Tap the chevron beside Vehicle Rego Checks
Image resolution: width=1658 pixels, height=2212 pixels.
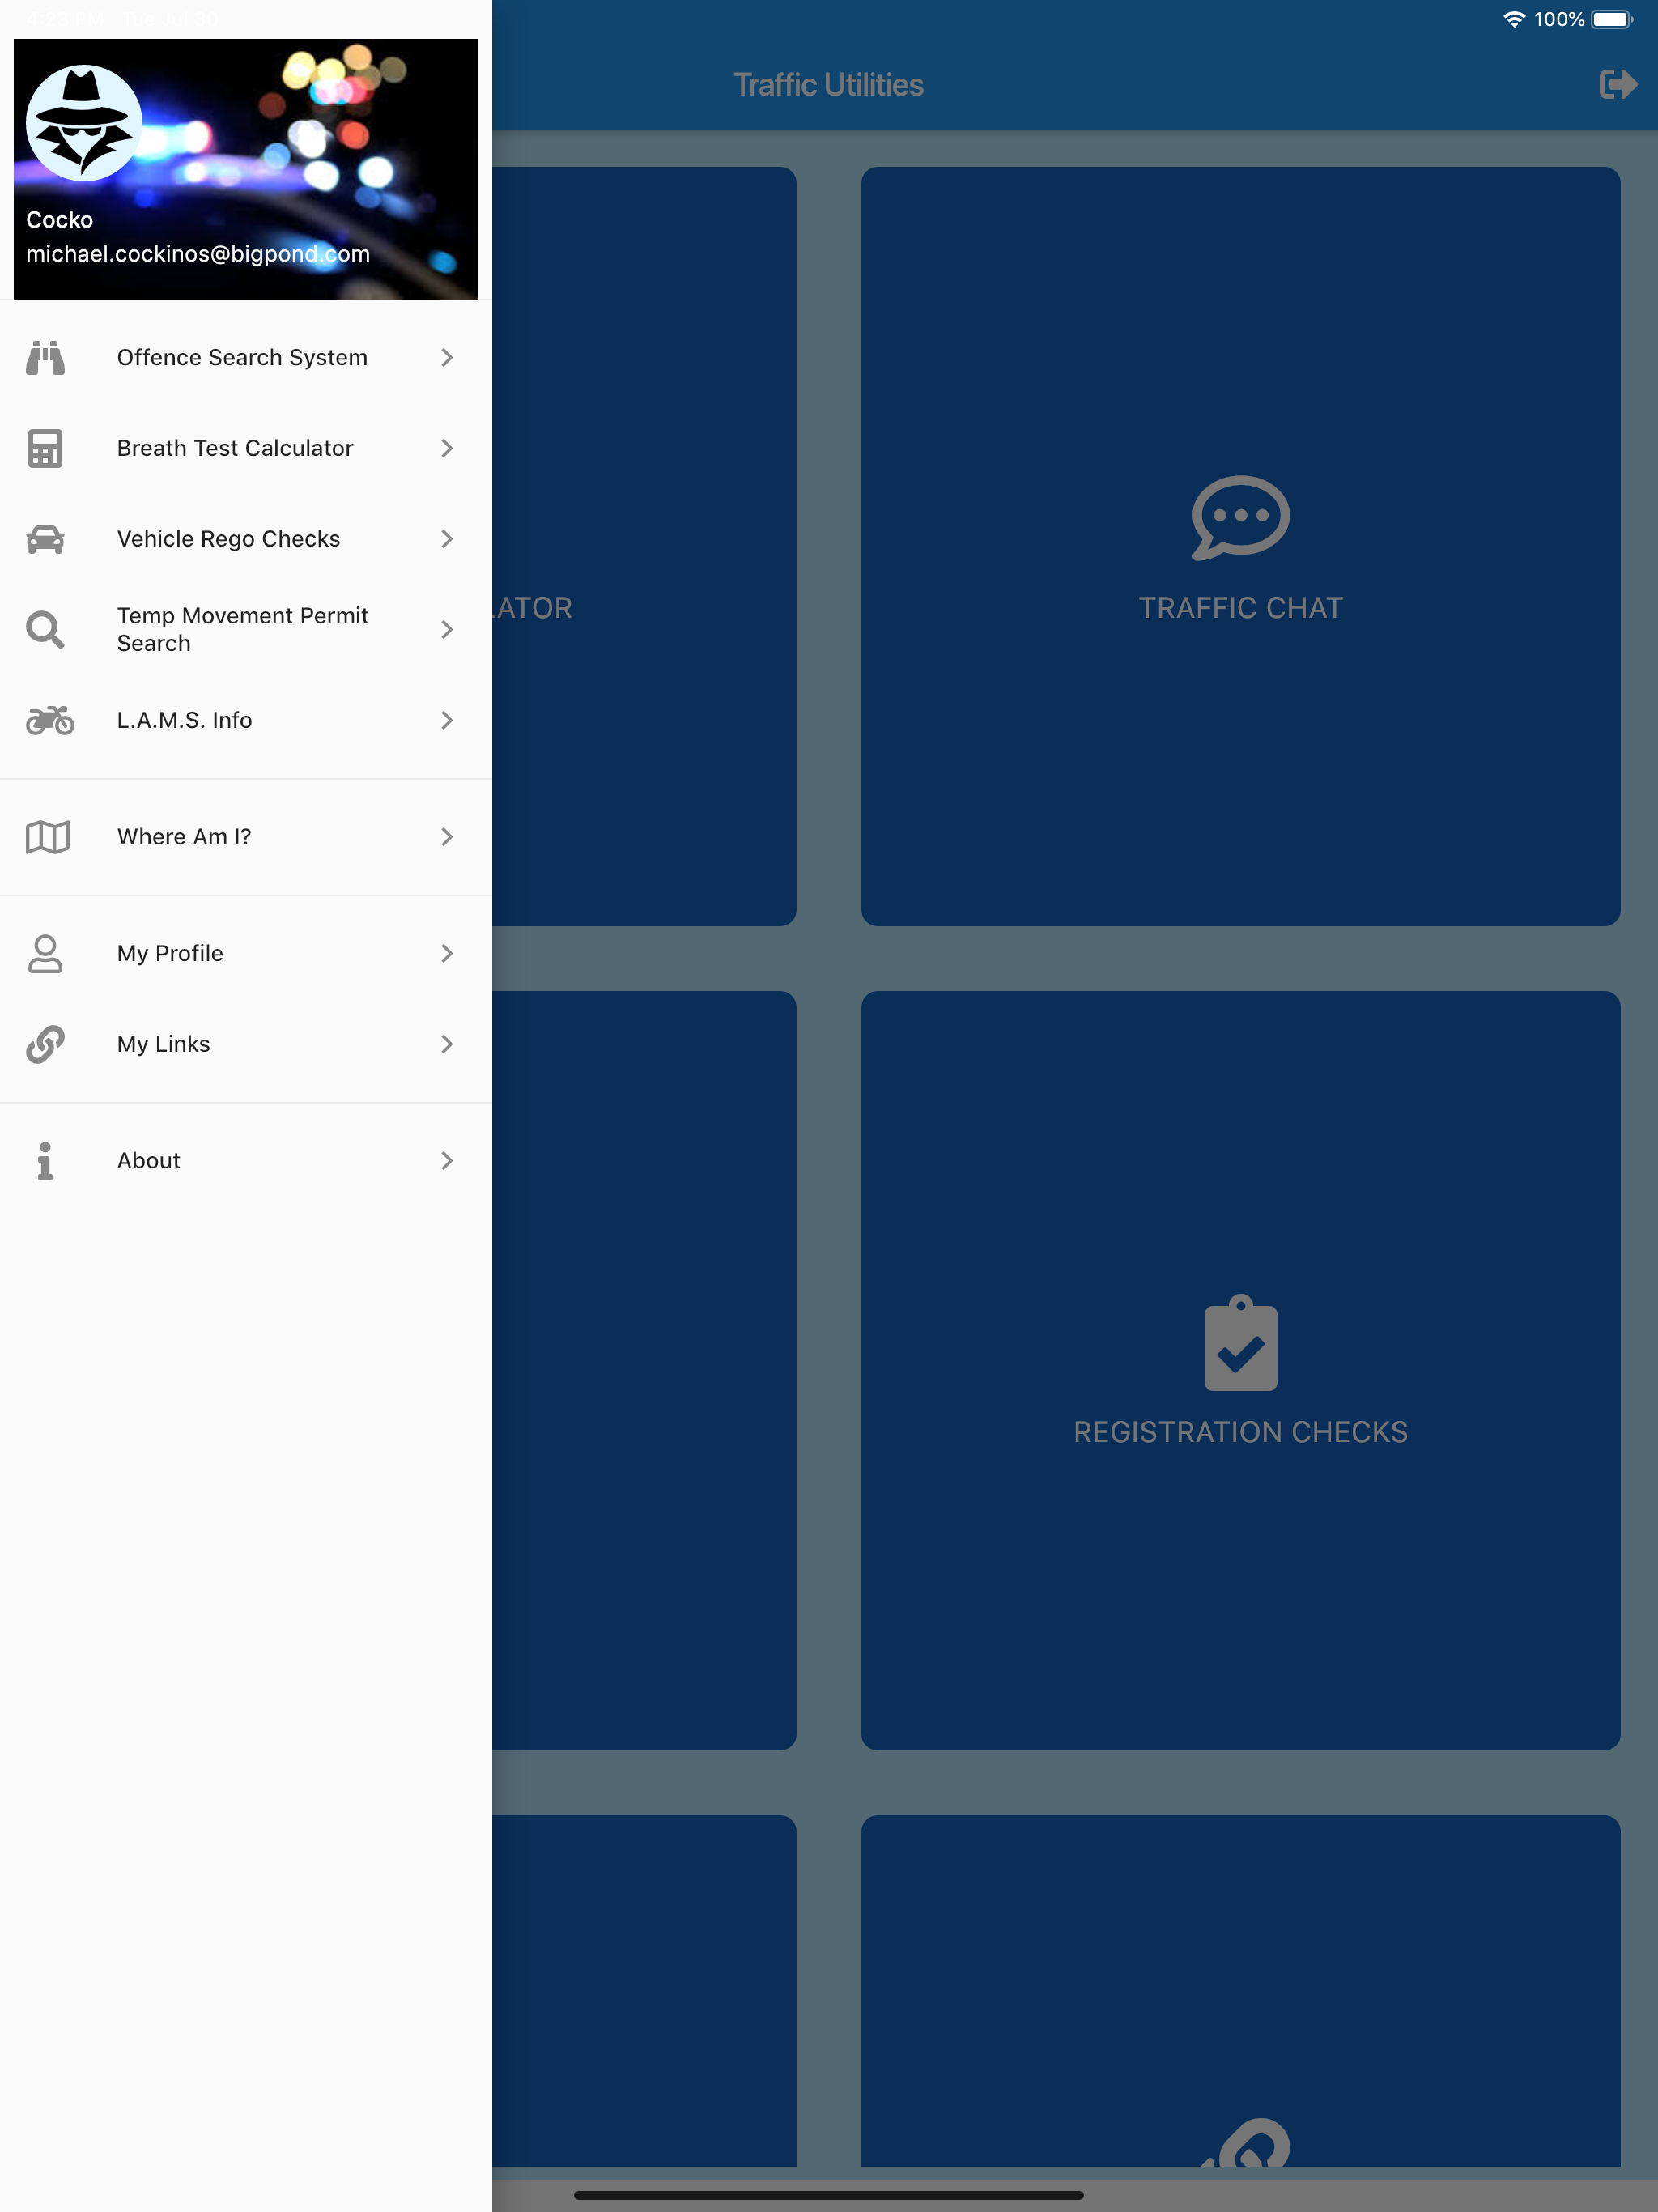pos(447,539)
